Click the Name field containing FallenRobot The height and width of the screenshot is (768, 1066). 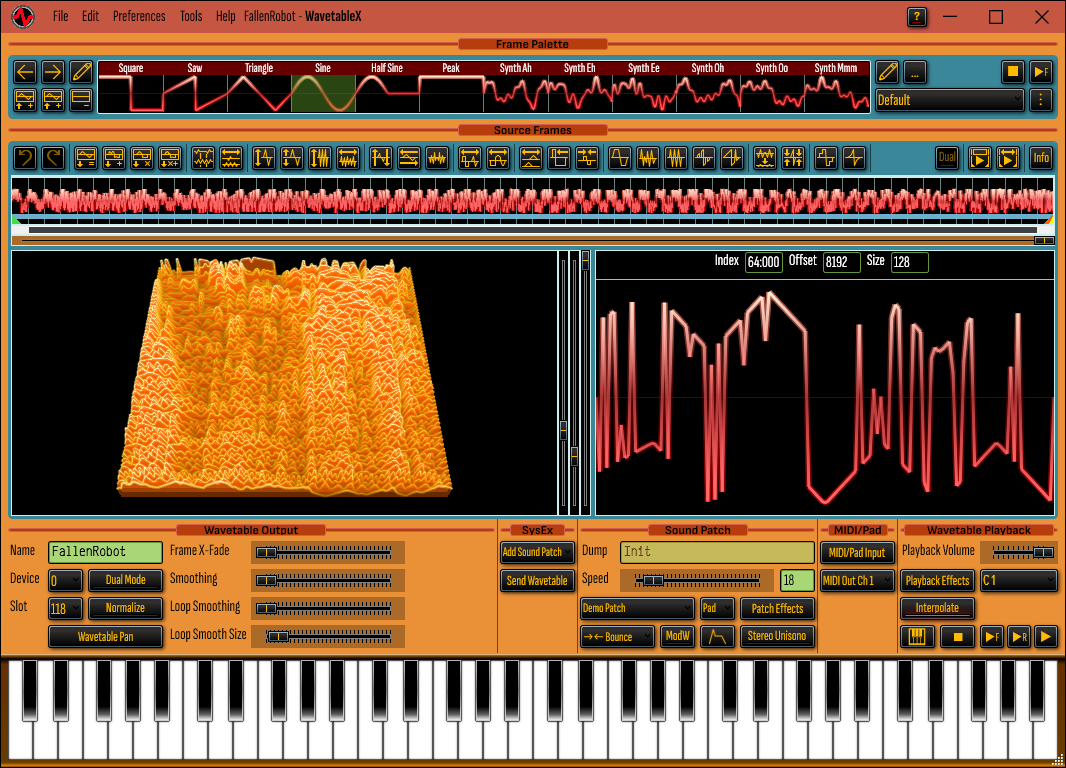[x=105, y=552]
